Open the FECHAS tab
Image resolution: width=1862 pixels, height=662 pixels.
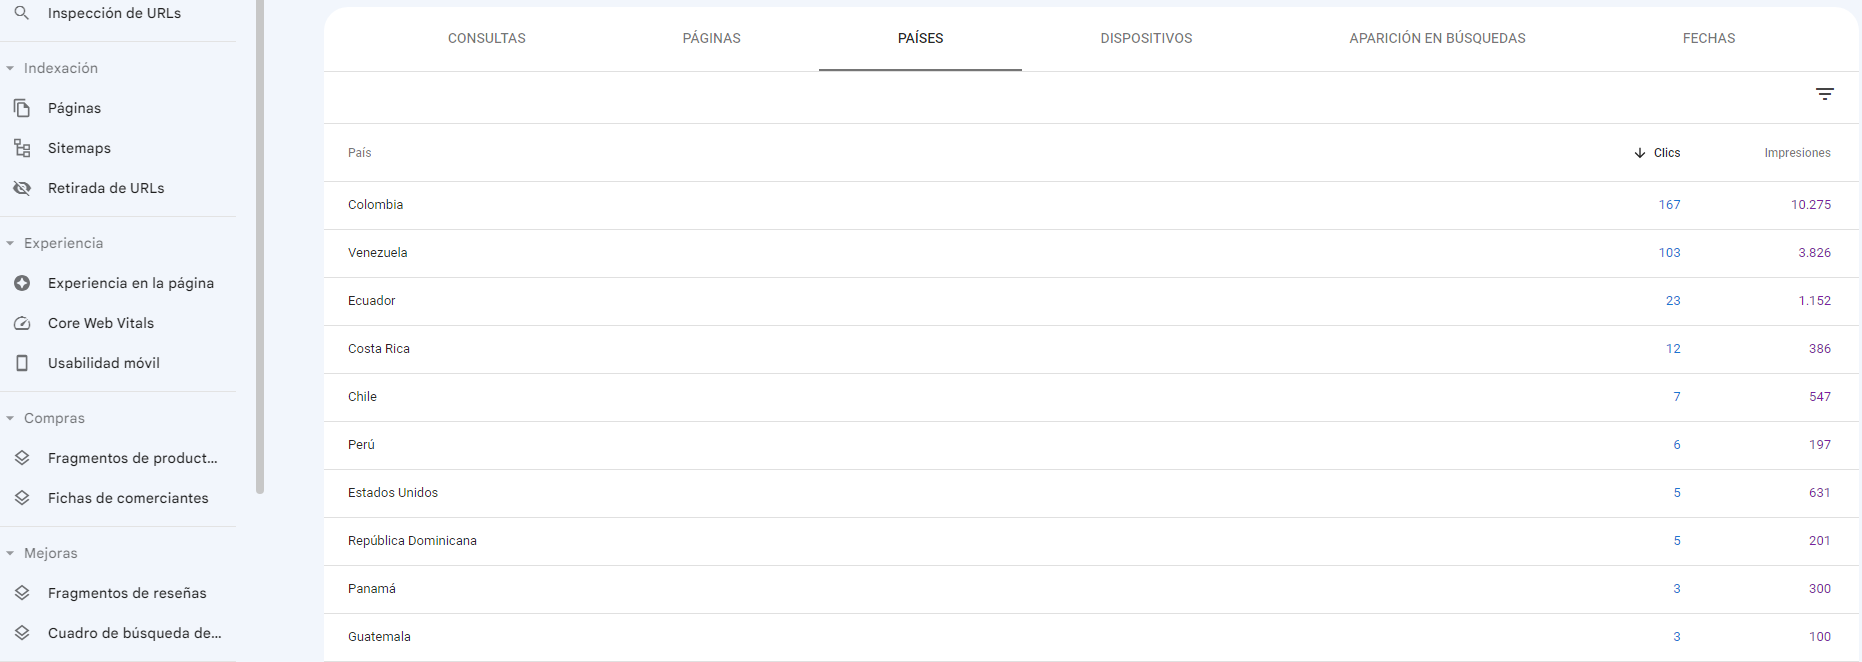pyautogui.click(x=1708, y=38)
